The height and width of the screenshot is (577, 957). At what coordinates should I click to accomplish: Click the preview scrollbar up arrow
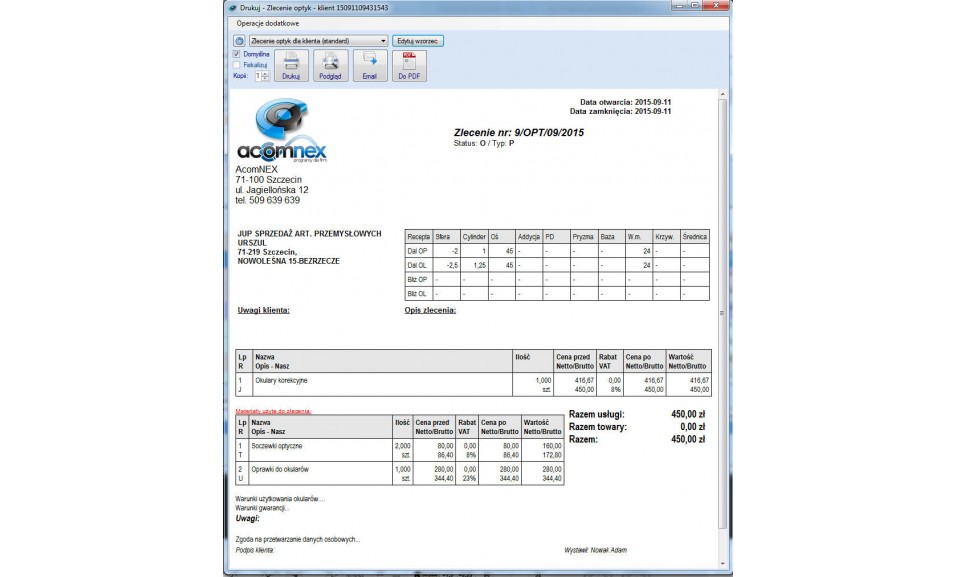[723, 94]
